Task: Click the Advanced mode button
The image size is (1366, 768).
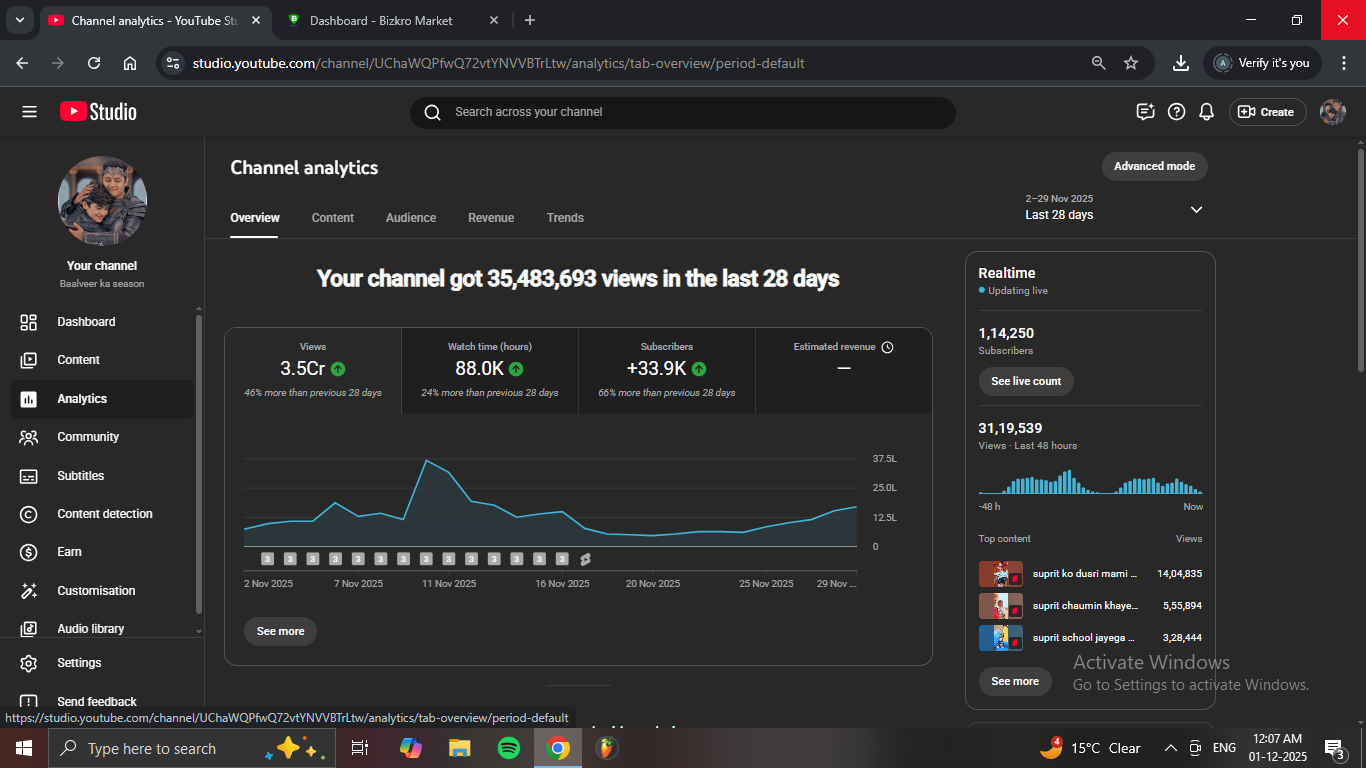Action: (x=1154, y=166)
